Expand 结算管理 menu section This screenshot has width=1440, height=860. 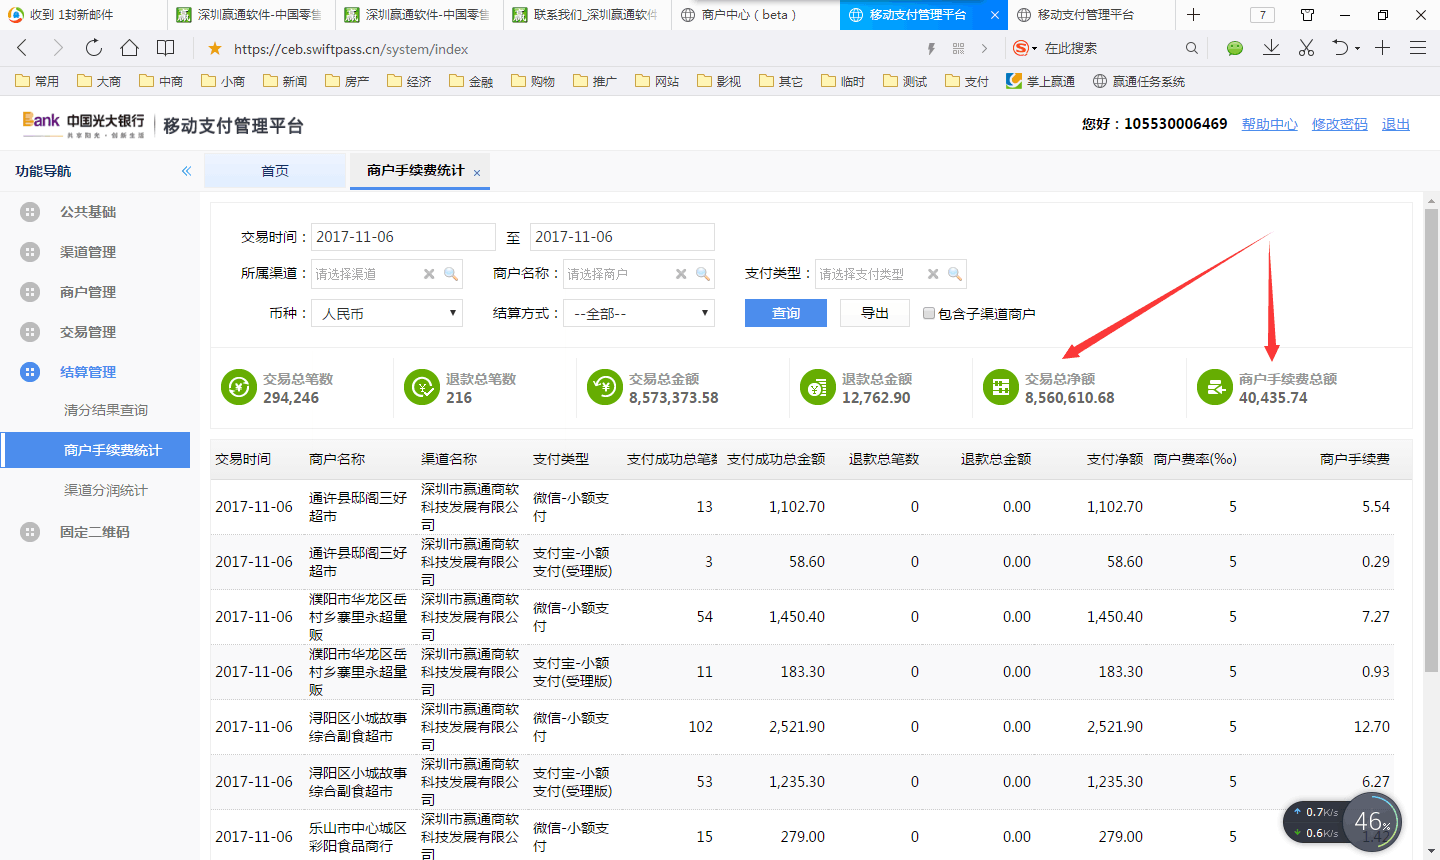point(88,372)
